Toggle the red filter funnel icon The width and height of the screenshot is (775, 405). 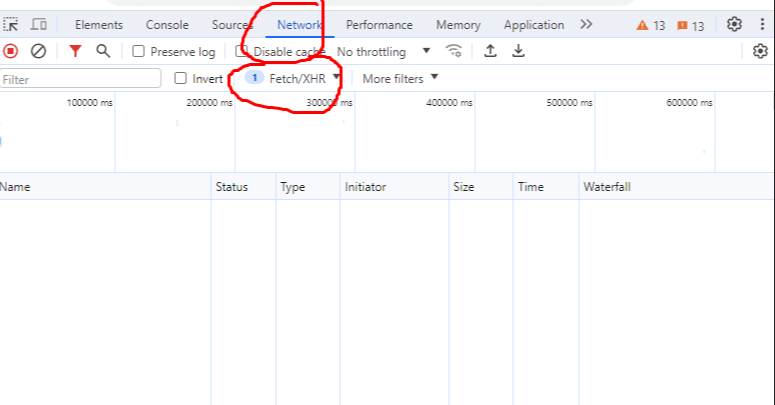pos(75,51)
